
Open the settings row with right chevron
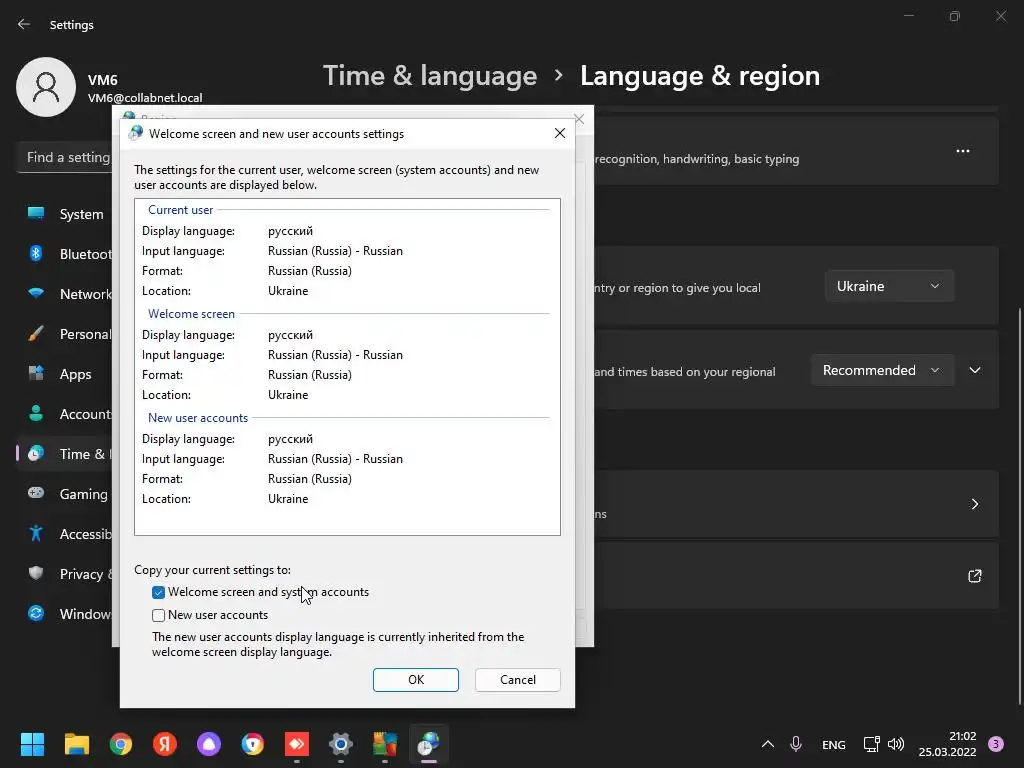[797, 504]
